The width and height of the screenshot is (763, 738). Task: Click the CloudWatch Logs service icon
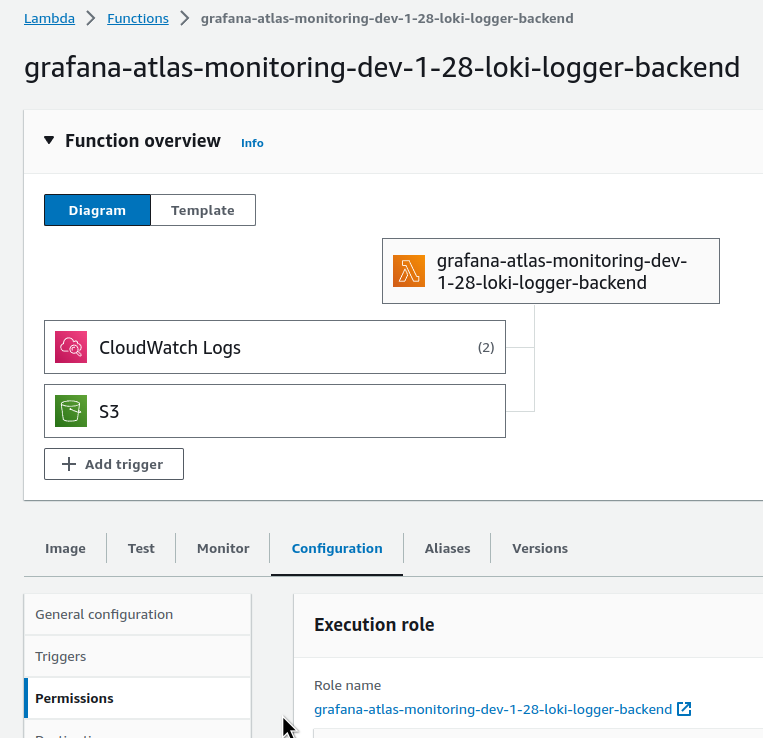coord(72,347)
